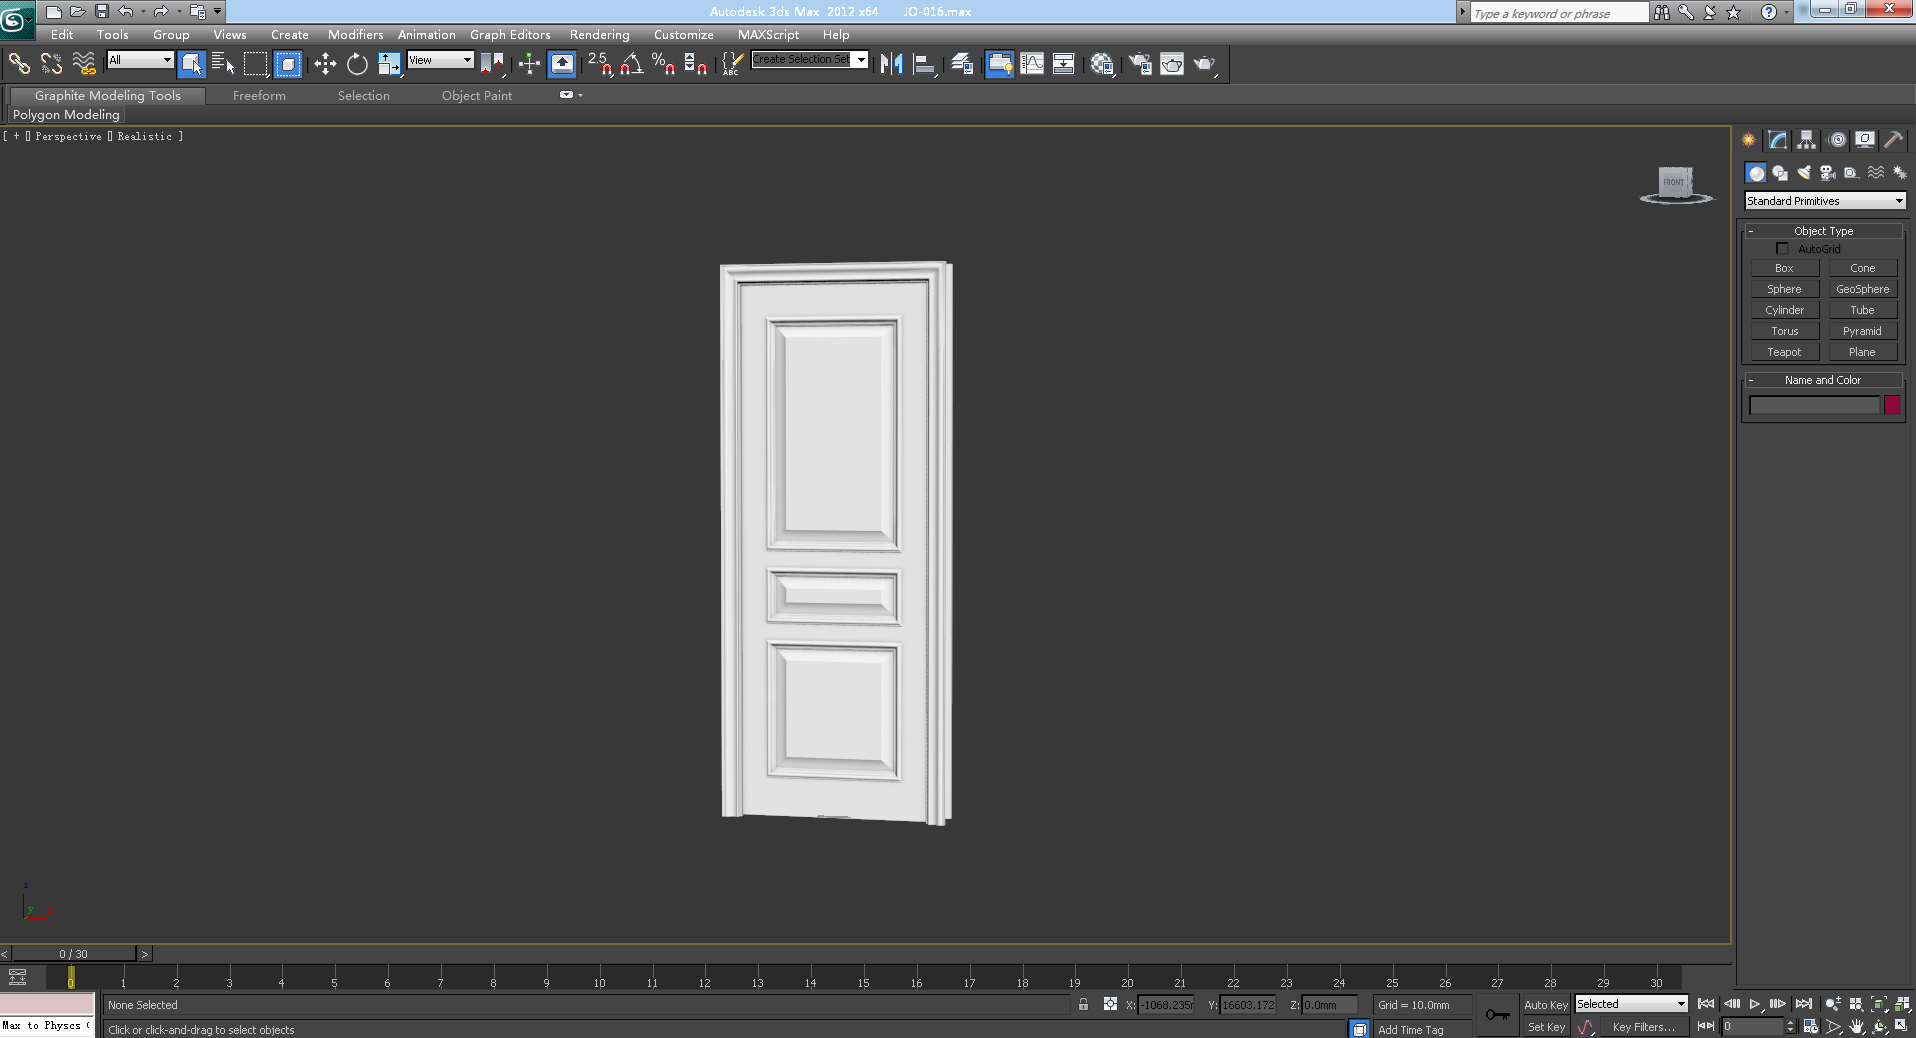Click the Set Key button
The width and height of the screenshot is (1916, 1038).
click(x=1545, y=1027)
